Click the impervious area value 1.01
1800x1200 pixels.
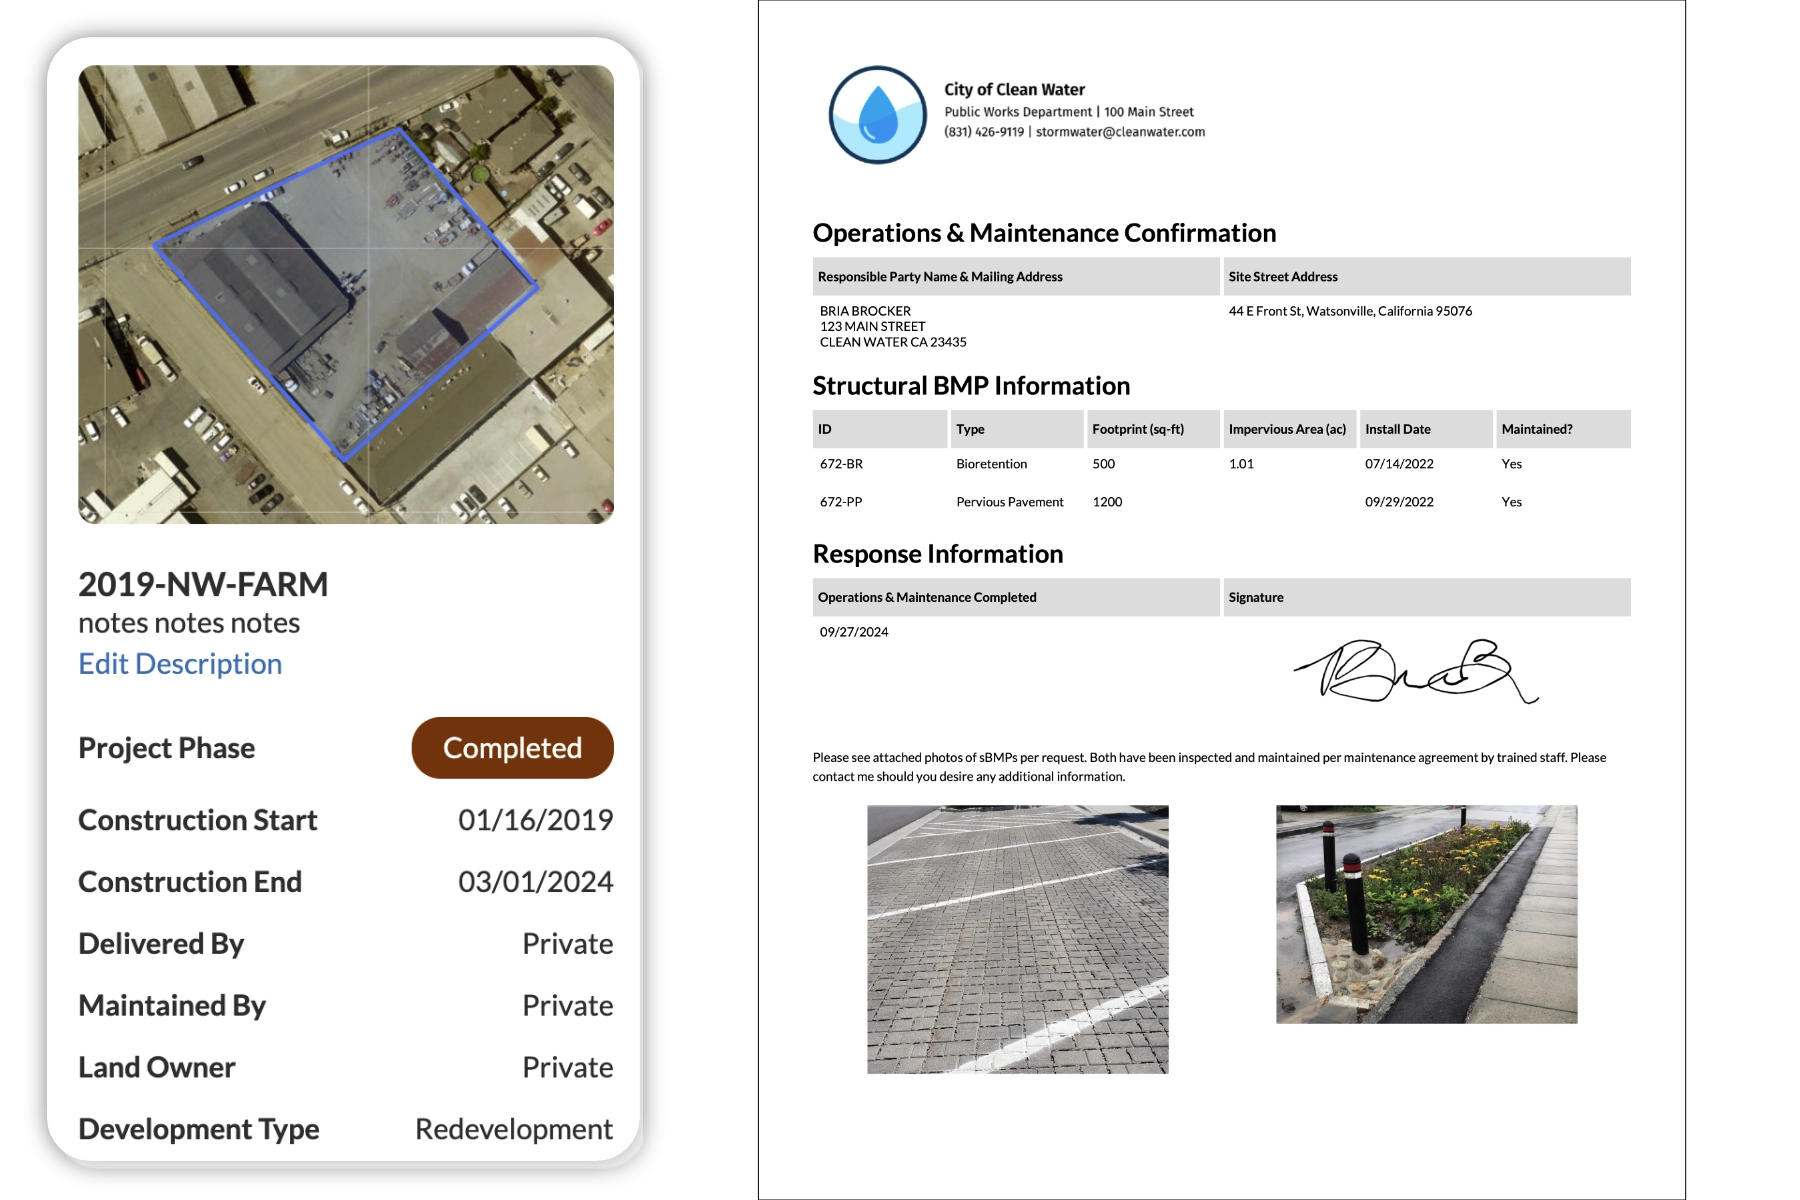tap(1241, 464)
